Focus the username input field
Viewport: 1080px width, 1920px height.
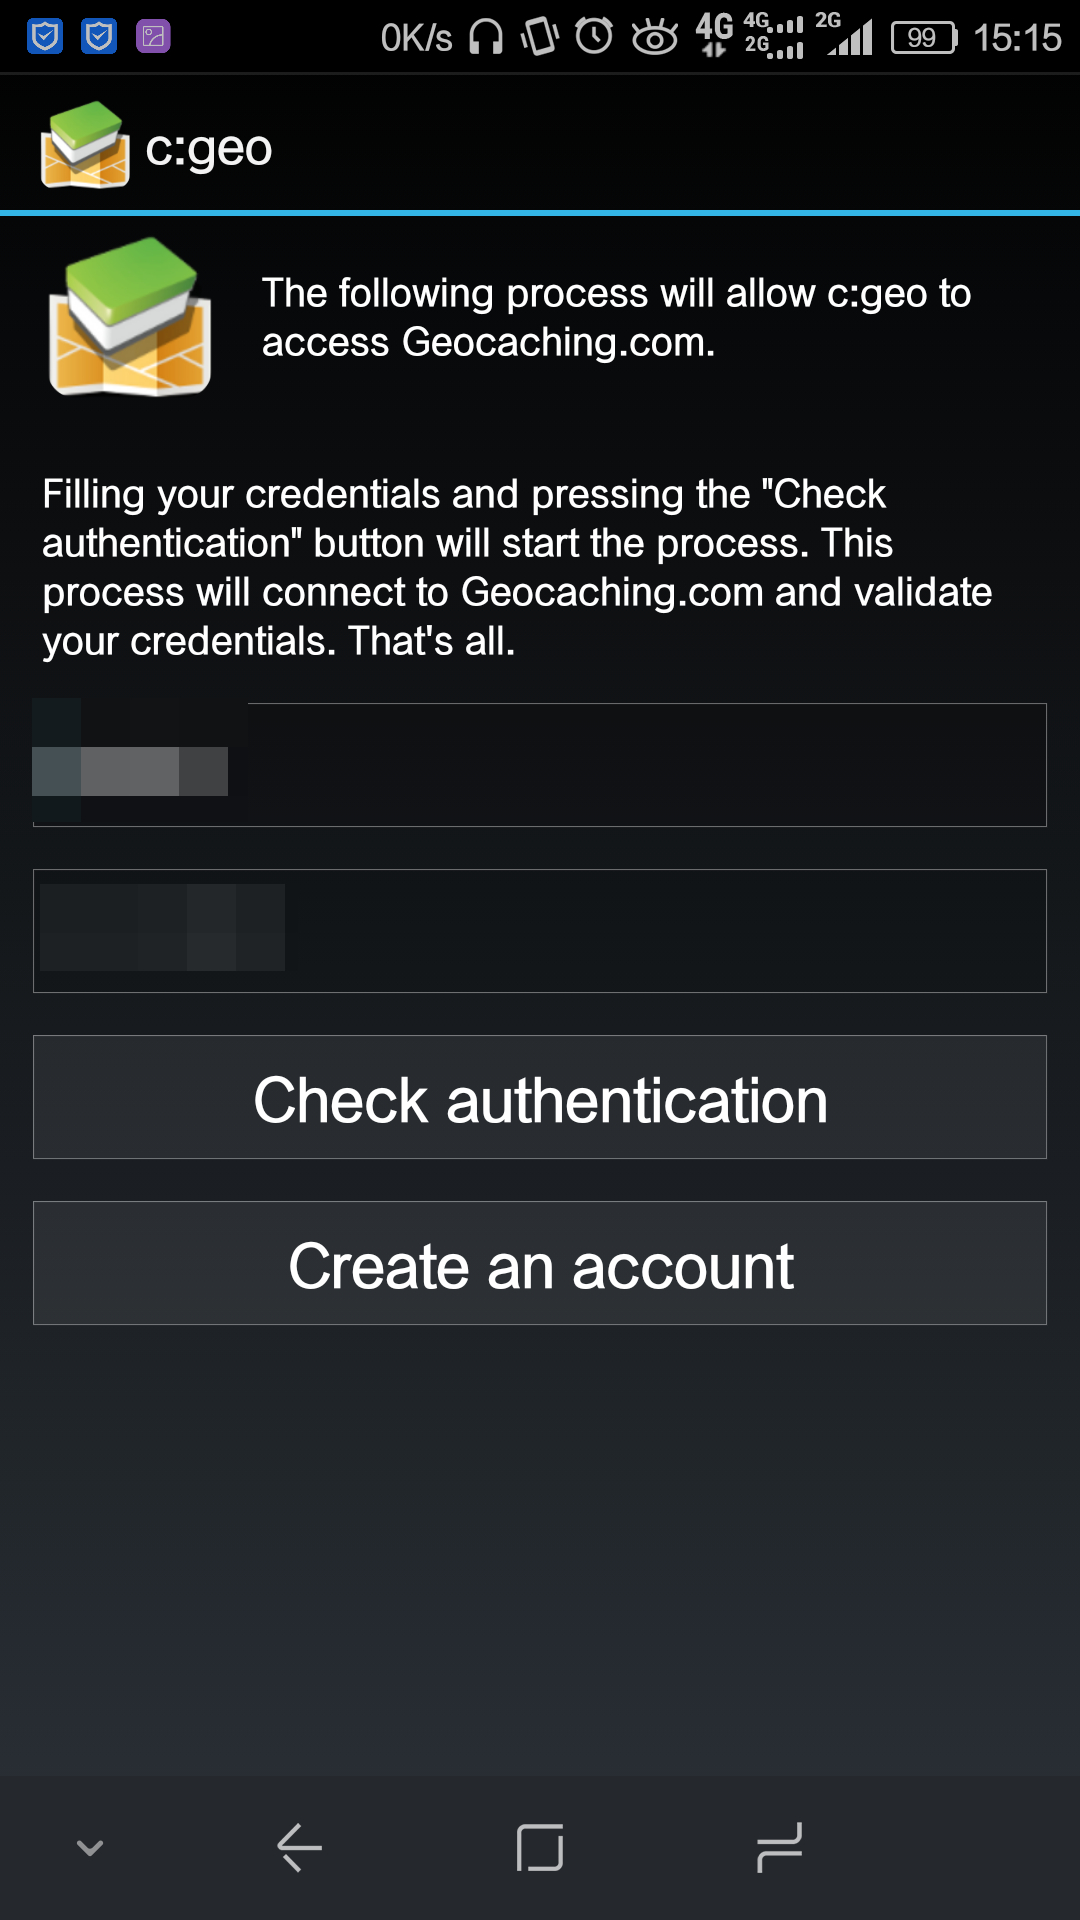click(x=540, y=765)
